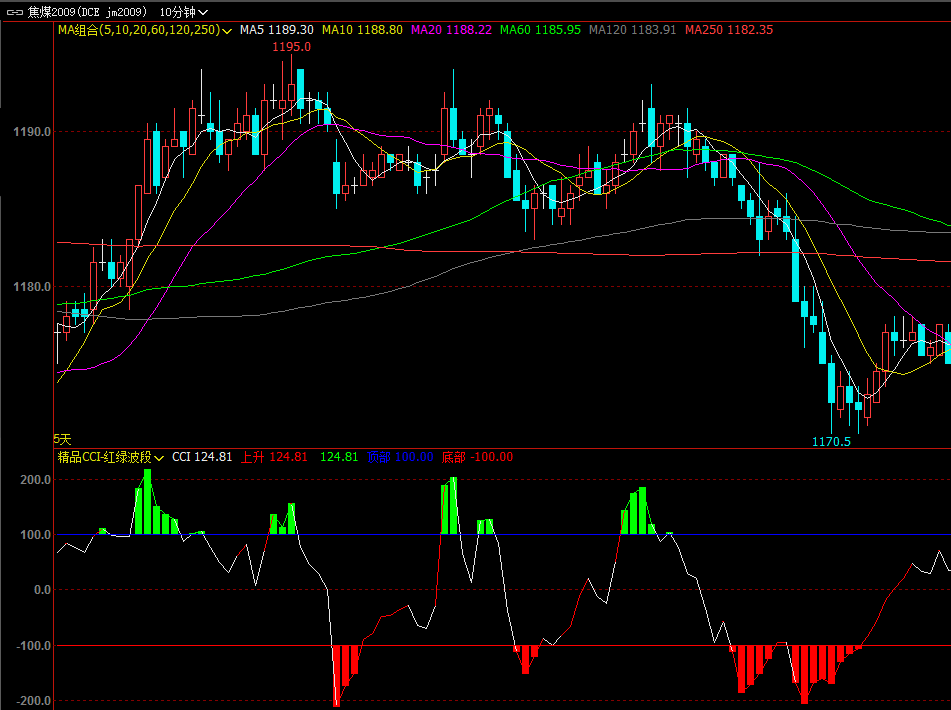Select the MA5 1189.30 value label
The height and width of the screenshot is (710, 951).
[277, 30]
